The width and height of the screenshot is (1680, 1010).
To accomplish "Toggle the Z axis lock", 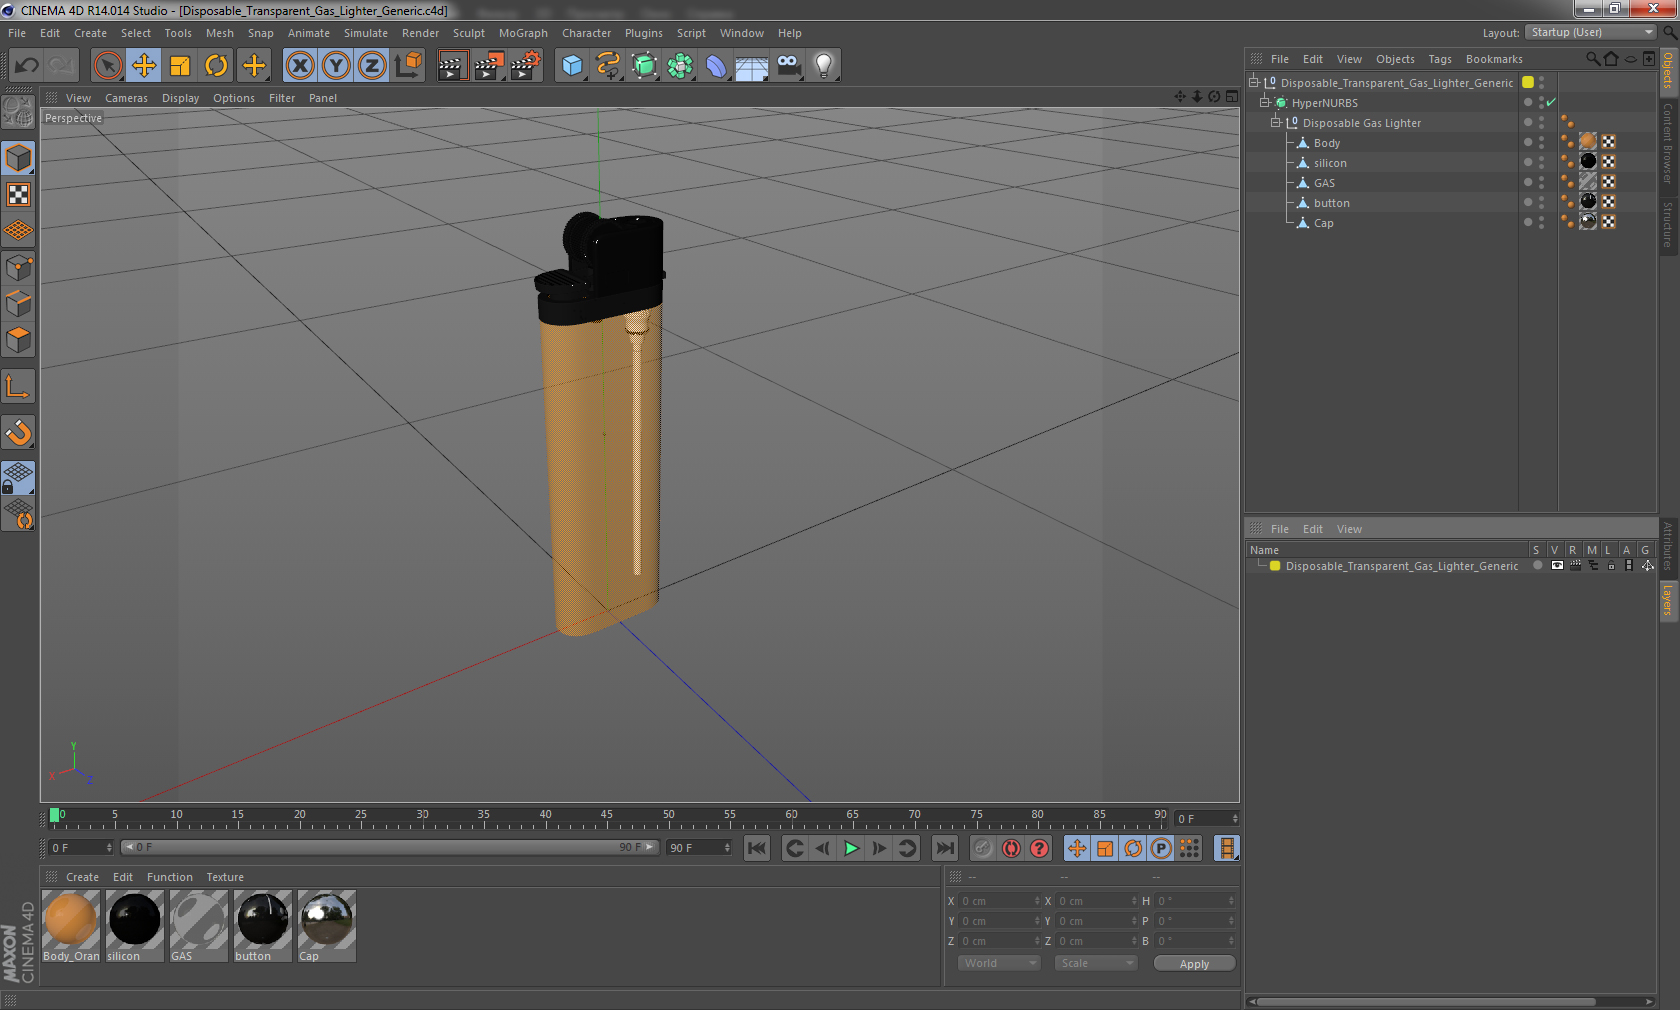I will tap(372, 66).
